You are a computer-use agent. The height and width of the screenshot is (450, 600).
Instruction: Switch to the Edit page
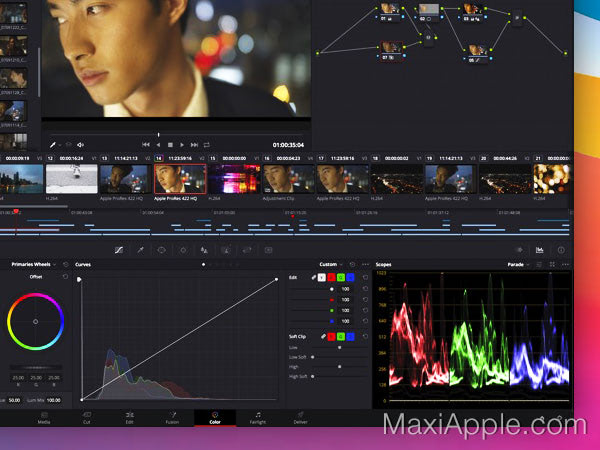pos(130,418)
